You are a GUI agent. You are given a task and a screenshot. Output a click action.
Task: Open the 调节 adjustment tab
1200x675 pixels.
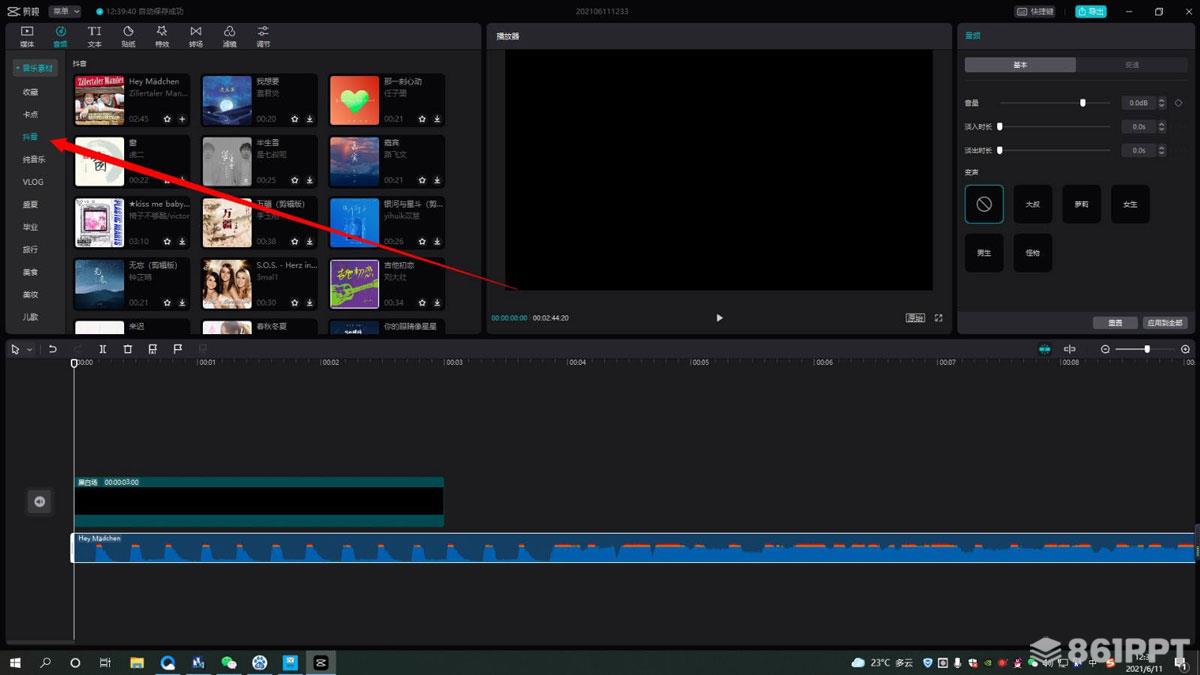[x=263, y=36]
